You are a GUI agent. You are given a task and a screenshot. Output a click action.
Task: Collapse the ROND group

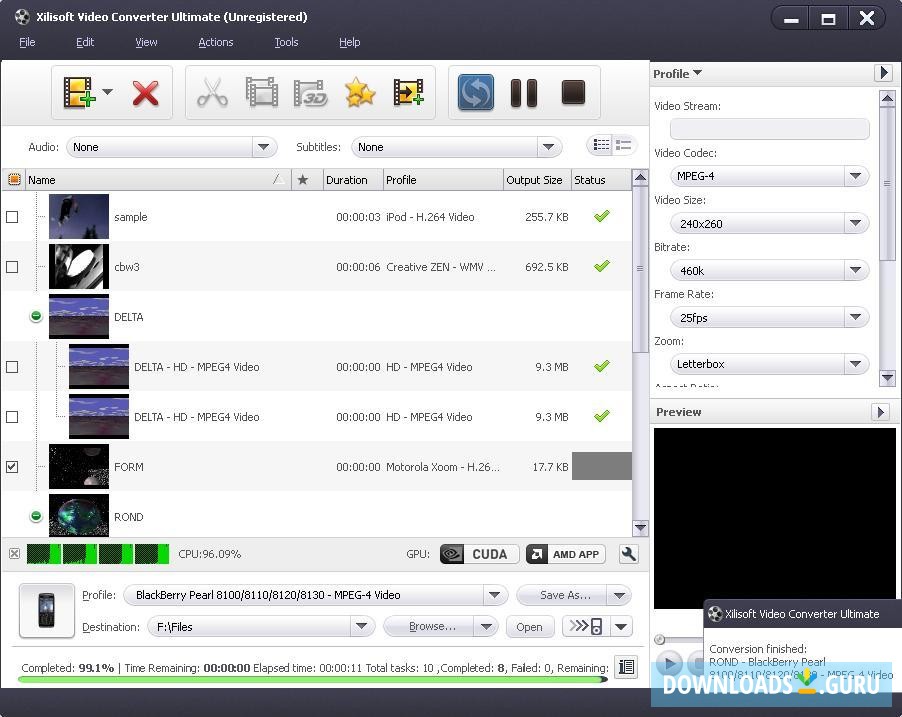36,516
